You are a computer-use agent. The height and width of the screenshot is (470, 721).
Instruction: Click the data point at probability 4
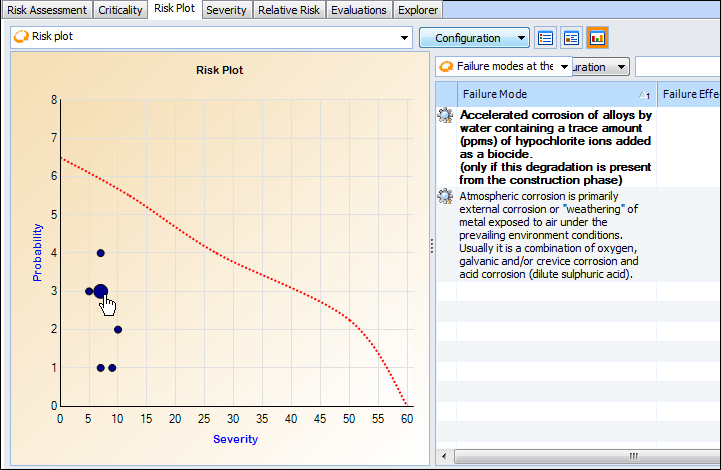click(100, 253)
